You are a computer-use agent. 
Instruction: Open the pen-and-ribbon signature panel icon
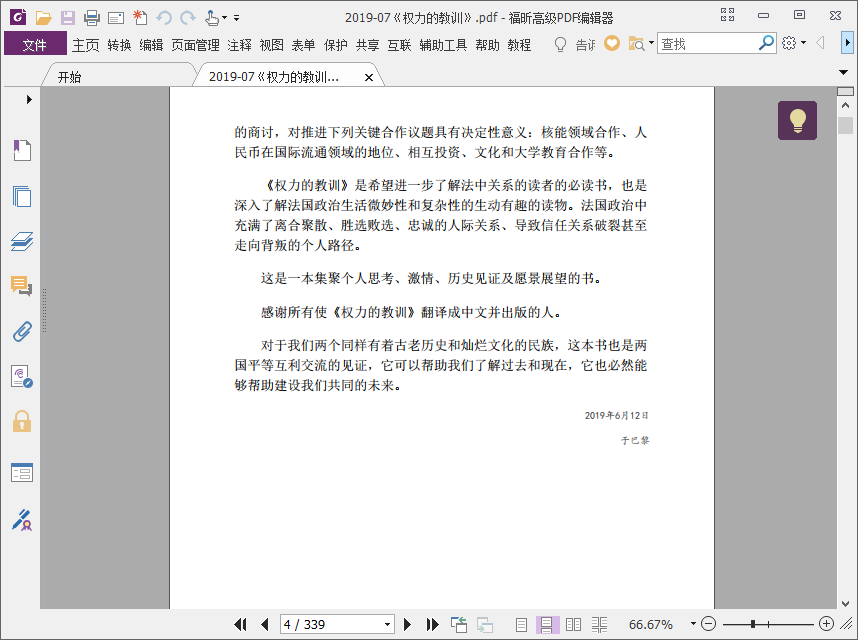click(x=22, y=520)
